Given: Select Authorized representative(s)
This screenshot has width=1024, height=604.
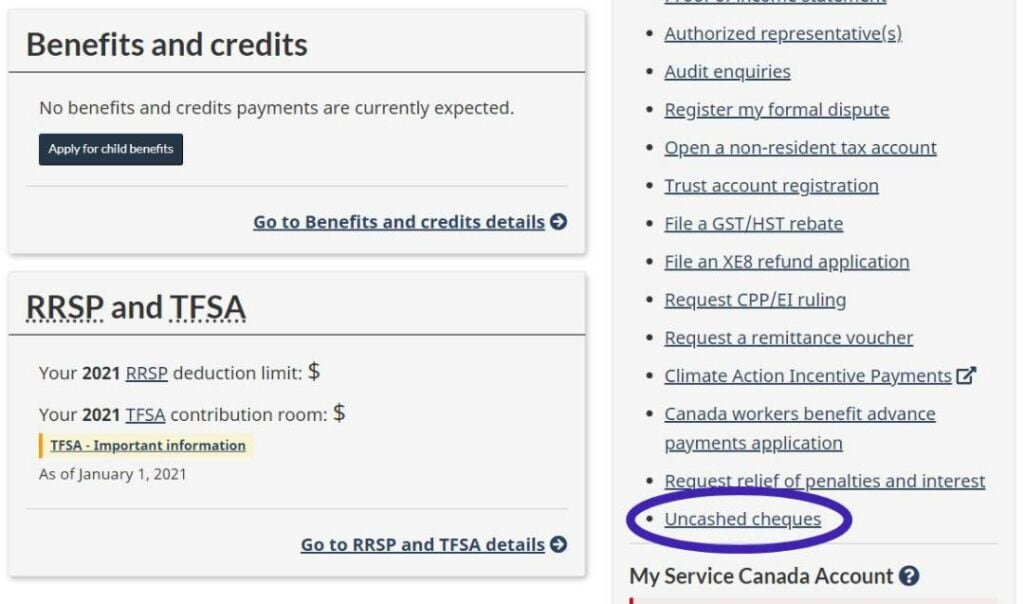Looking at the screenshot, I should pyautogui.click(x=783, y=33).
